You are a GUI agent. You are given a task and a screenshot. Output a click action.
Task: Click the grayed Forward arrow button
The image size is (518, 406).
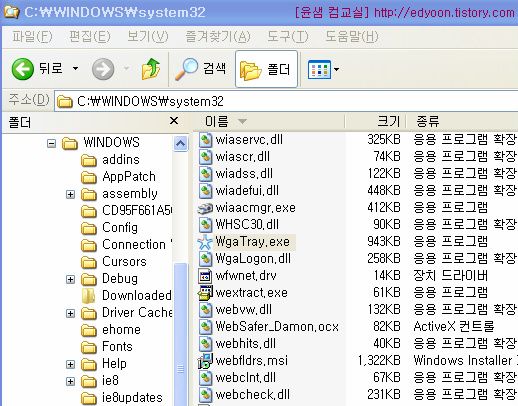[103, 69]
